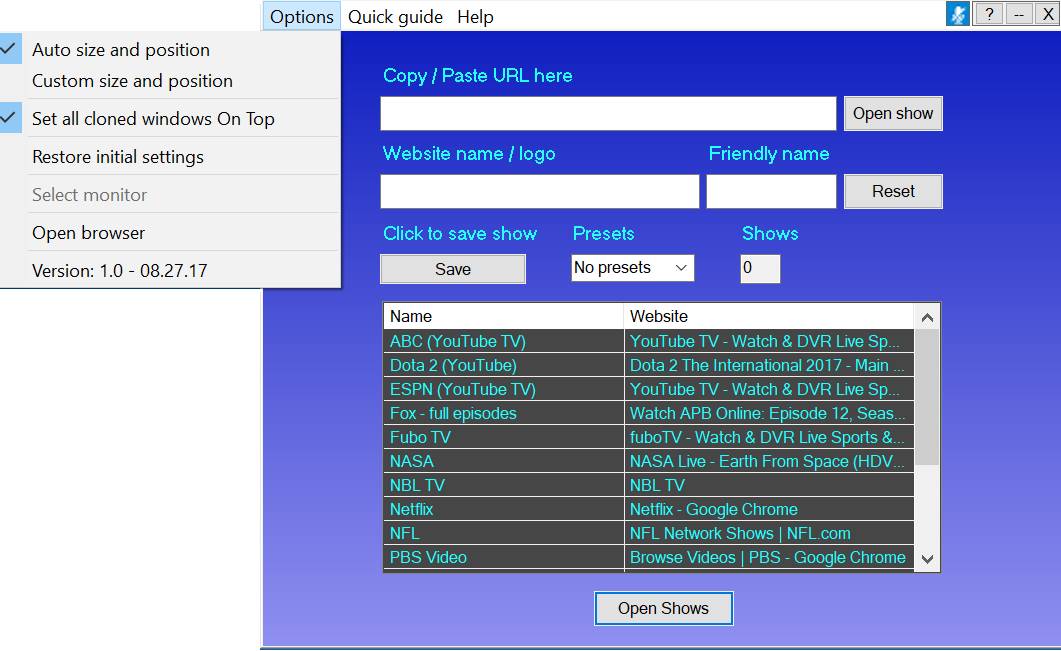This screenshot has height=651, width=1061.
Task: Open the Quick guide menu
Action: point(395,16)
